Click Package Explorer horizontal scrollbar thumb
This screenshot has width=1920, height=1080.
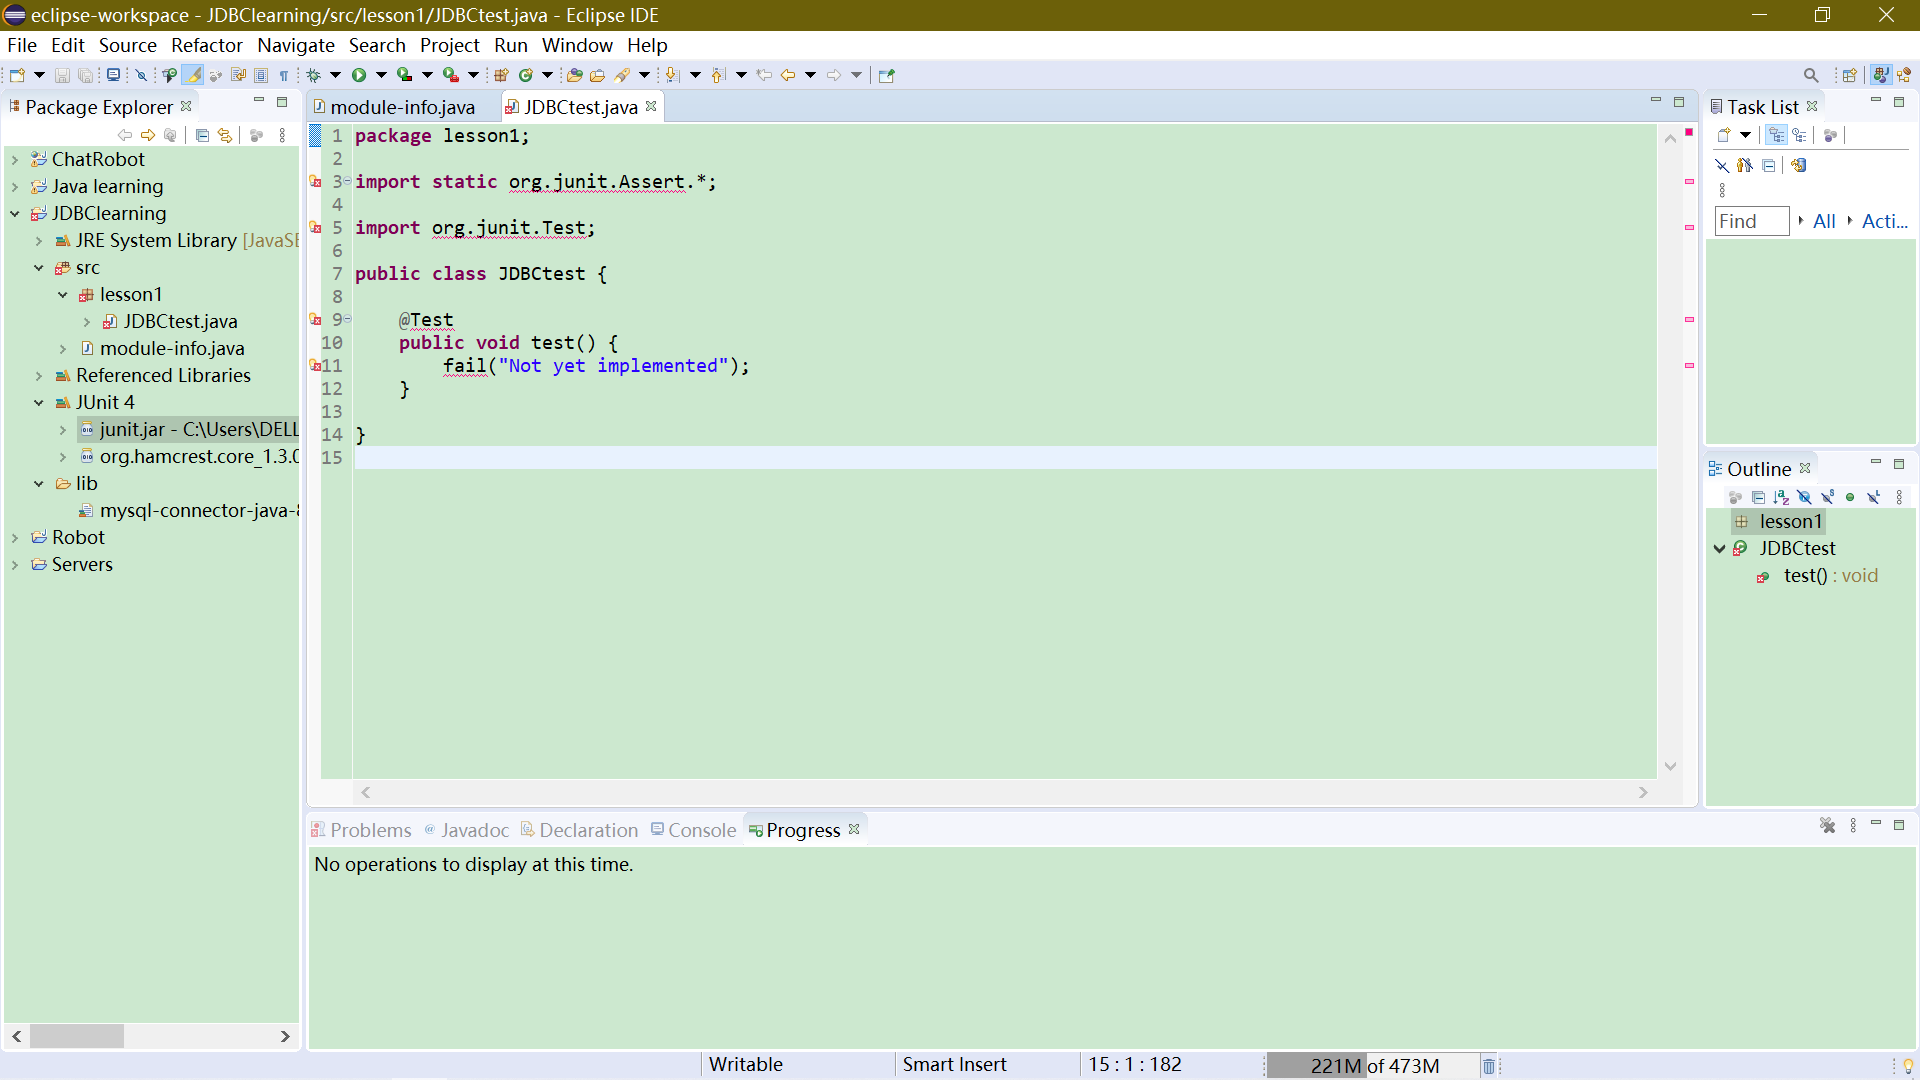coord(77,1036)
